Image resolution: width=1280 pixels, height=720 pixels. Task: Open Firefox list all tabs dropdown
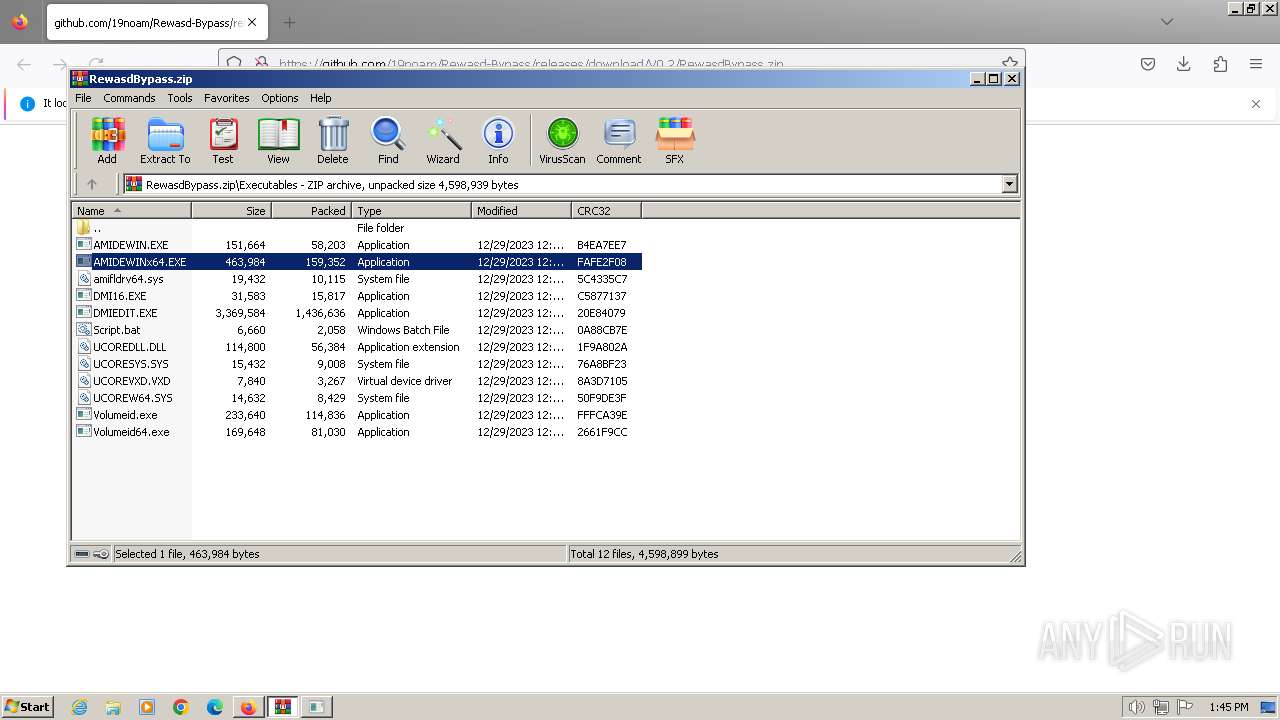(x=1167, y=21)
